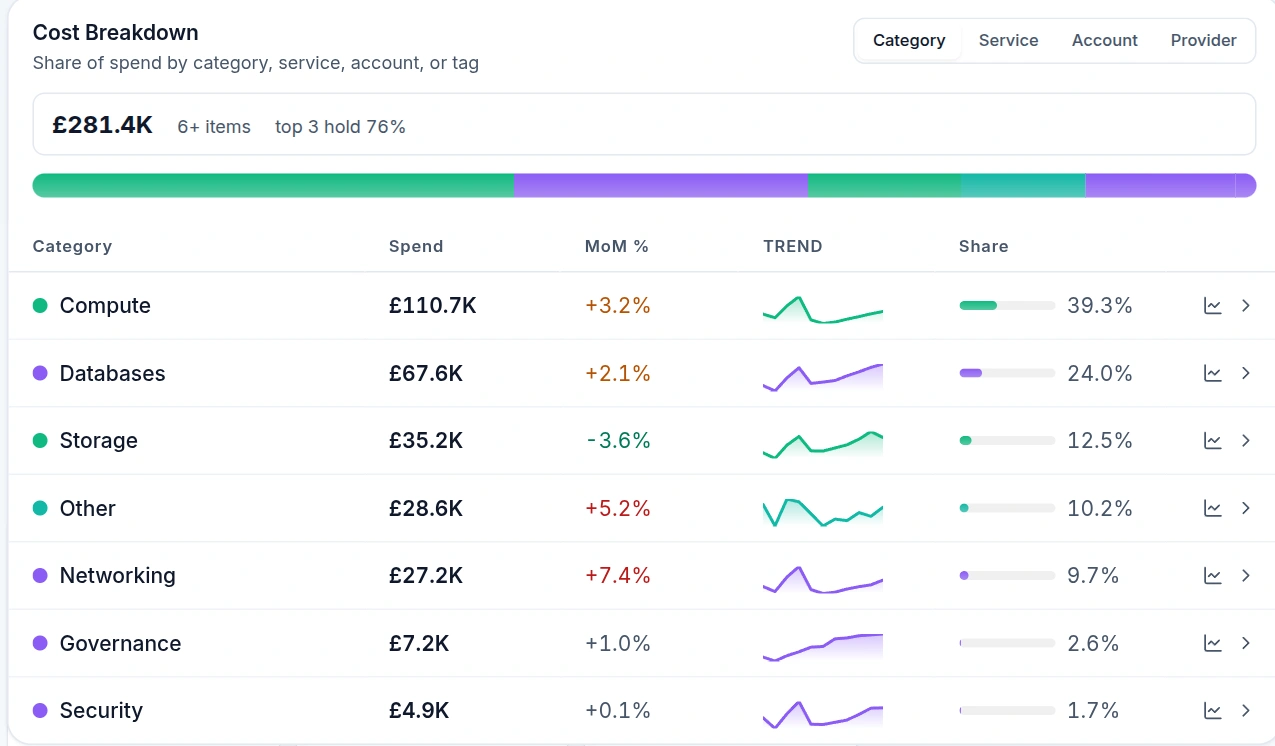This screenshot has height=746, width=1275.
Task: Select the Governance category name
Action: [x=121, y=643]
